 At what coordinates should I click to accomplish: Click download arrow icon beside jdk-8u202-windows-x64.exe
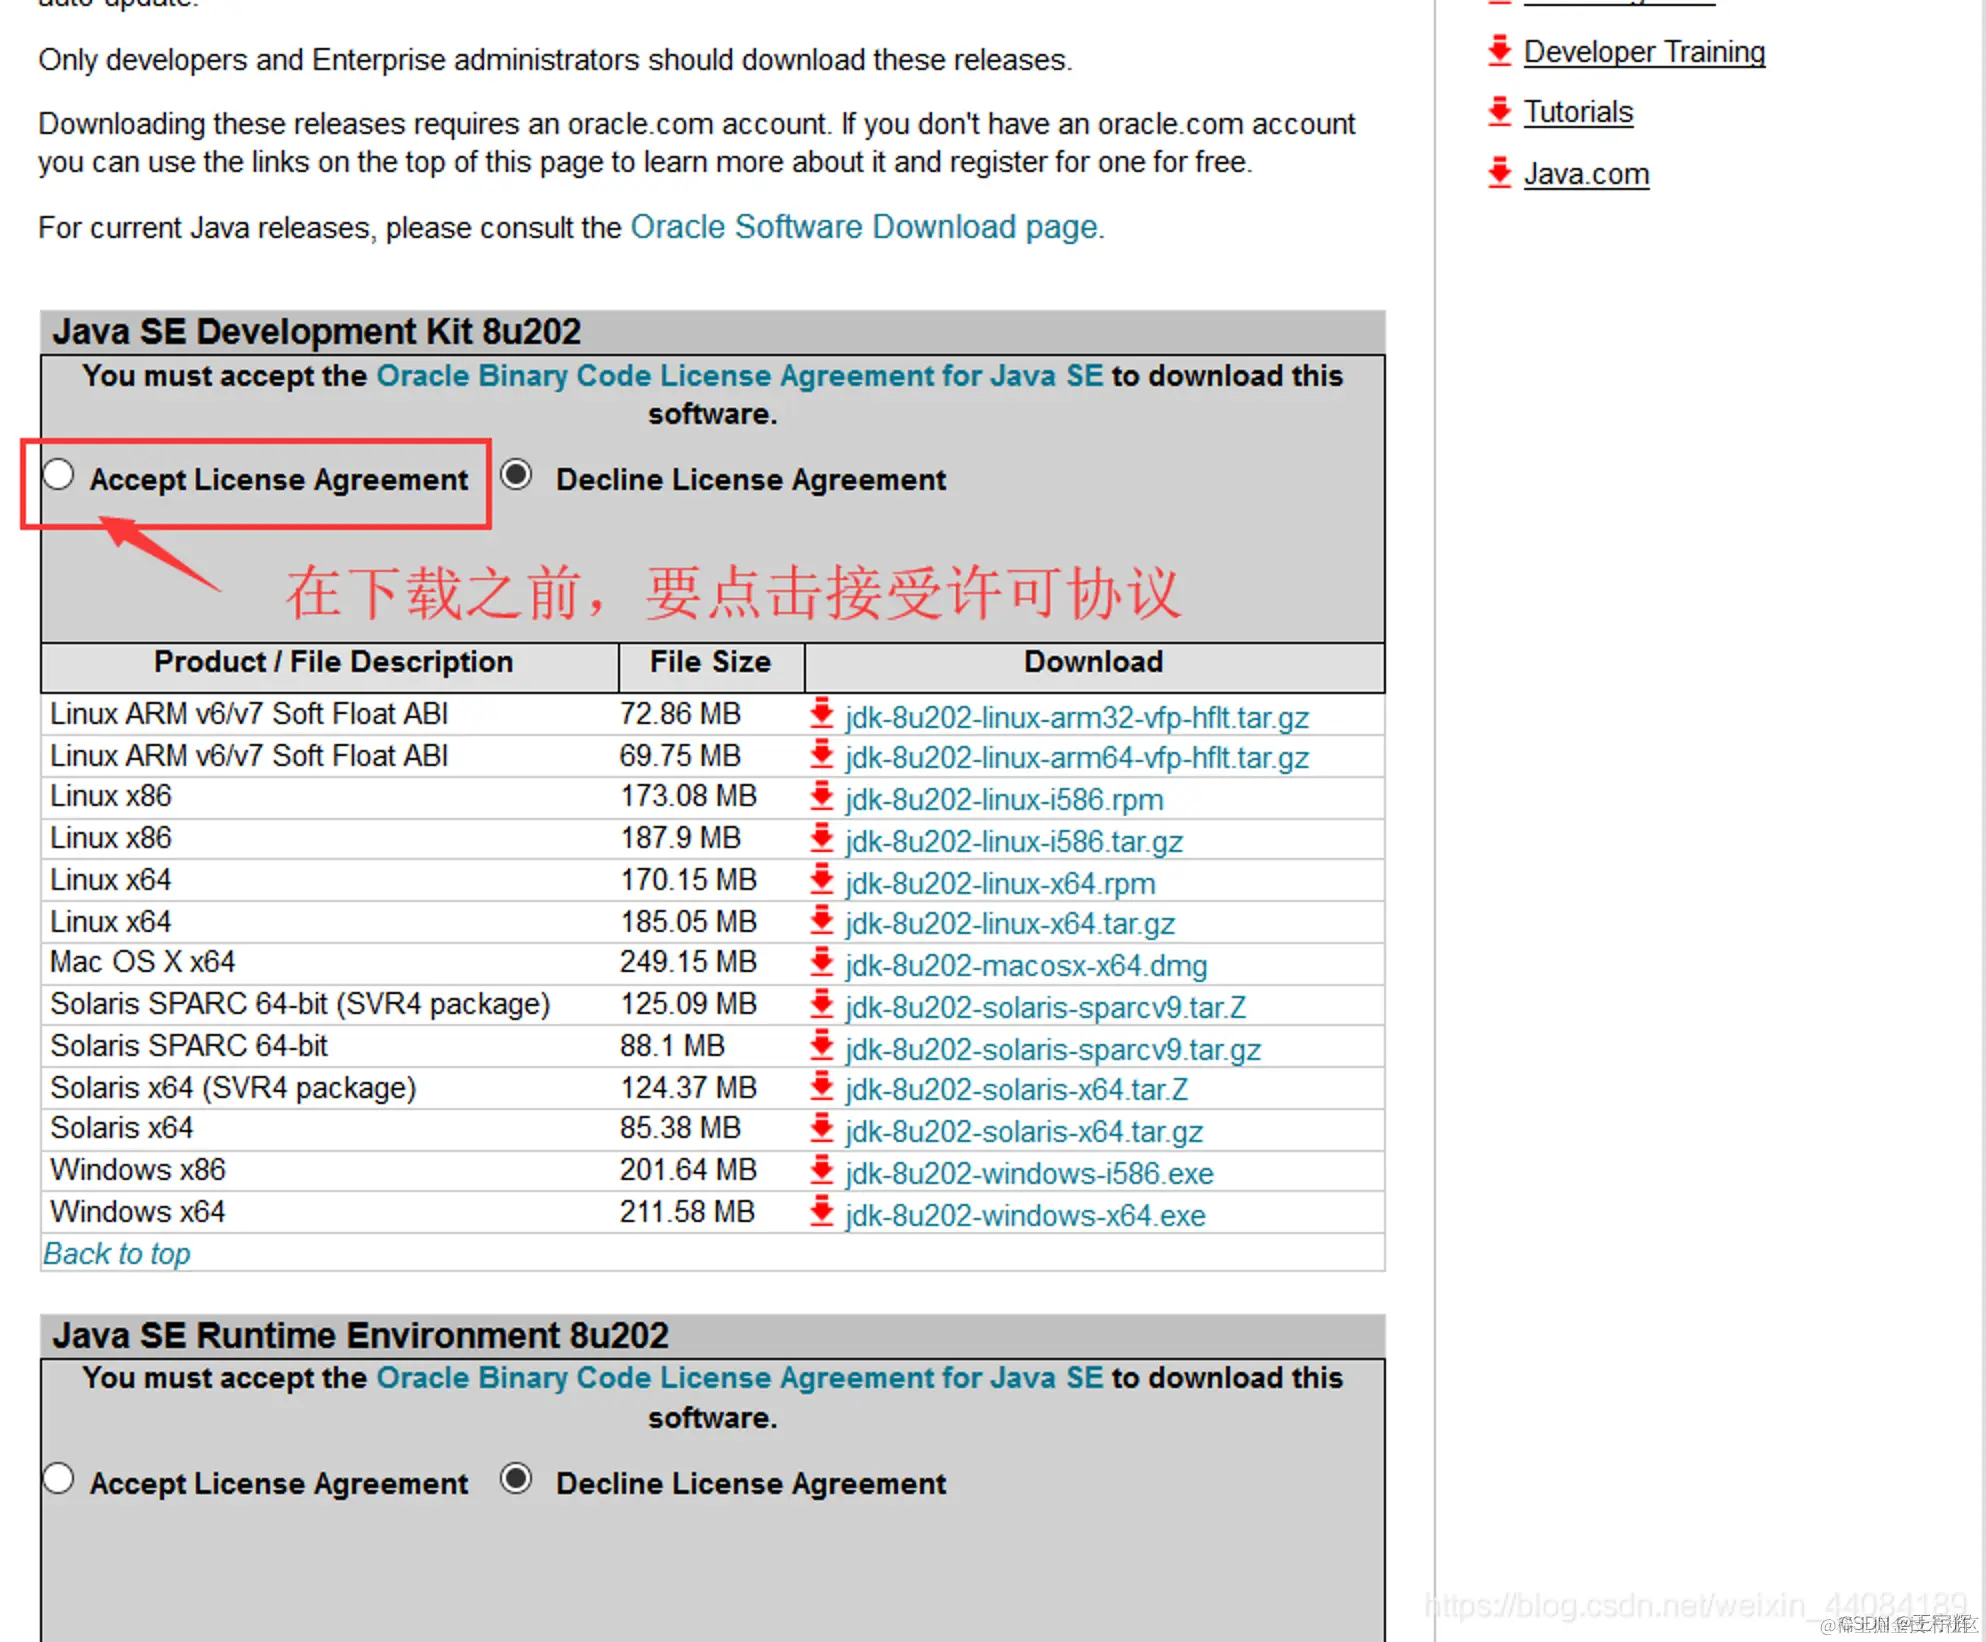tap(822, 1213)
